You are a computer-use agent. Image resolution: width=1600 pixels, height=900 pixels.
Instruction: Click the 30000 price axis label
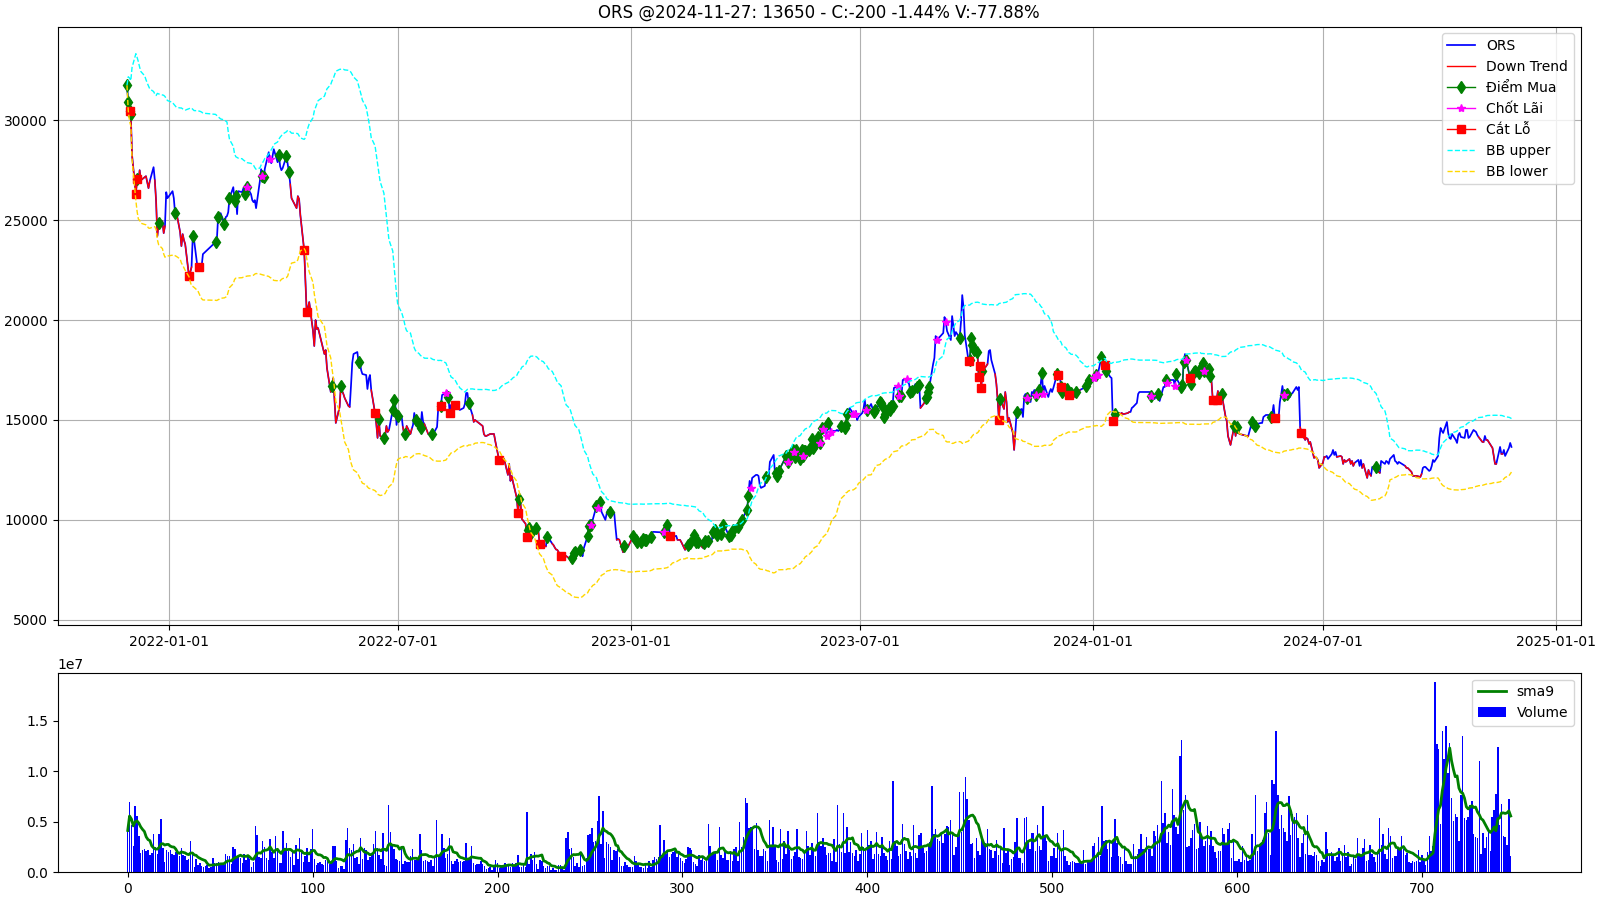click(x=27, y=121)
